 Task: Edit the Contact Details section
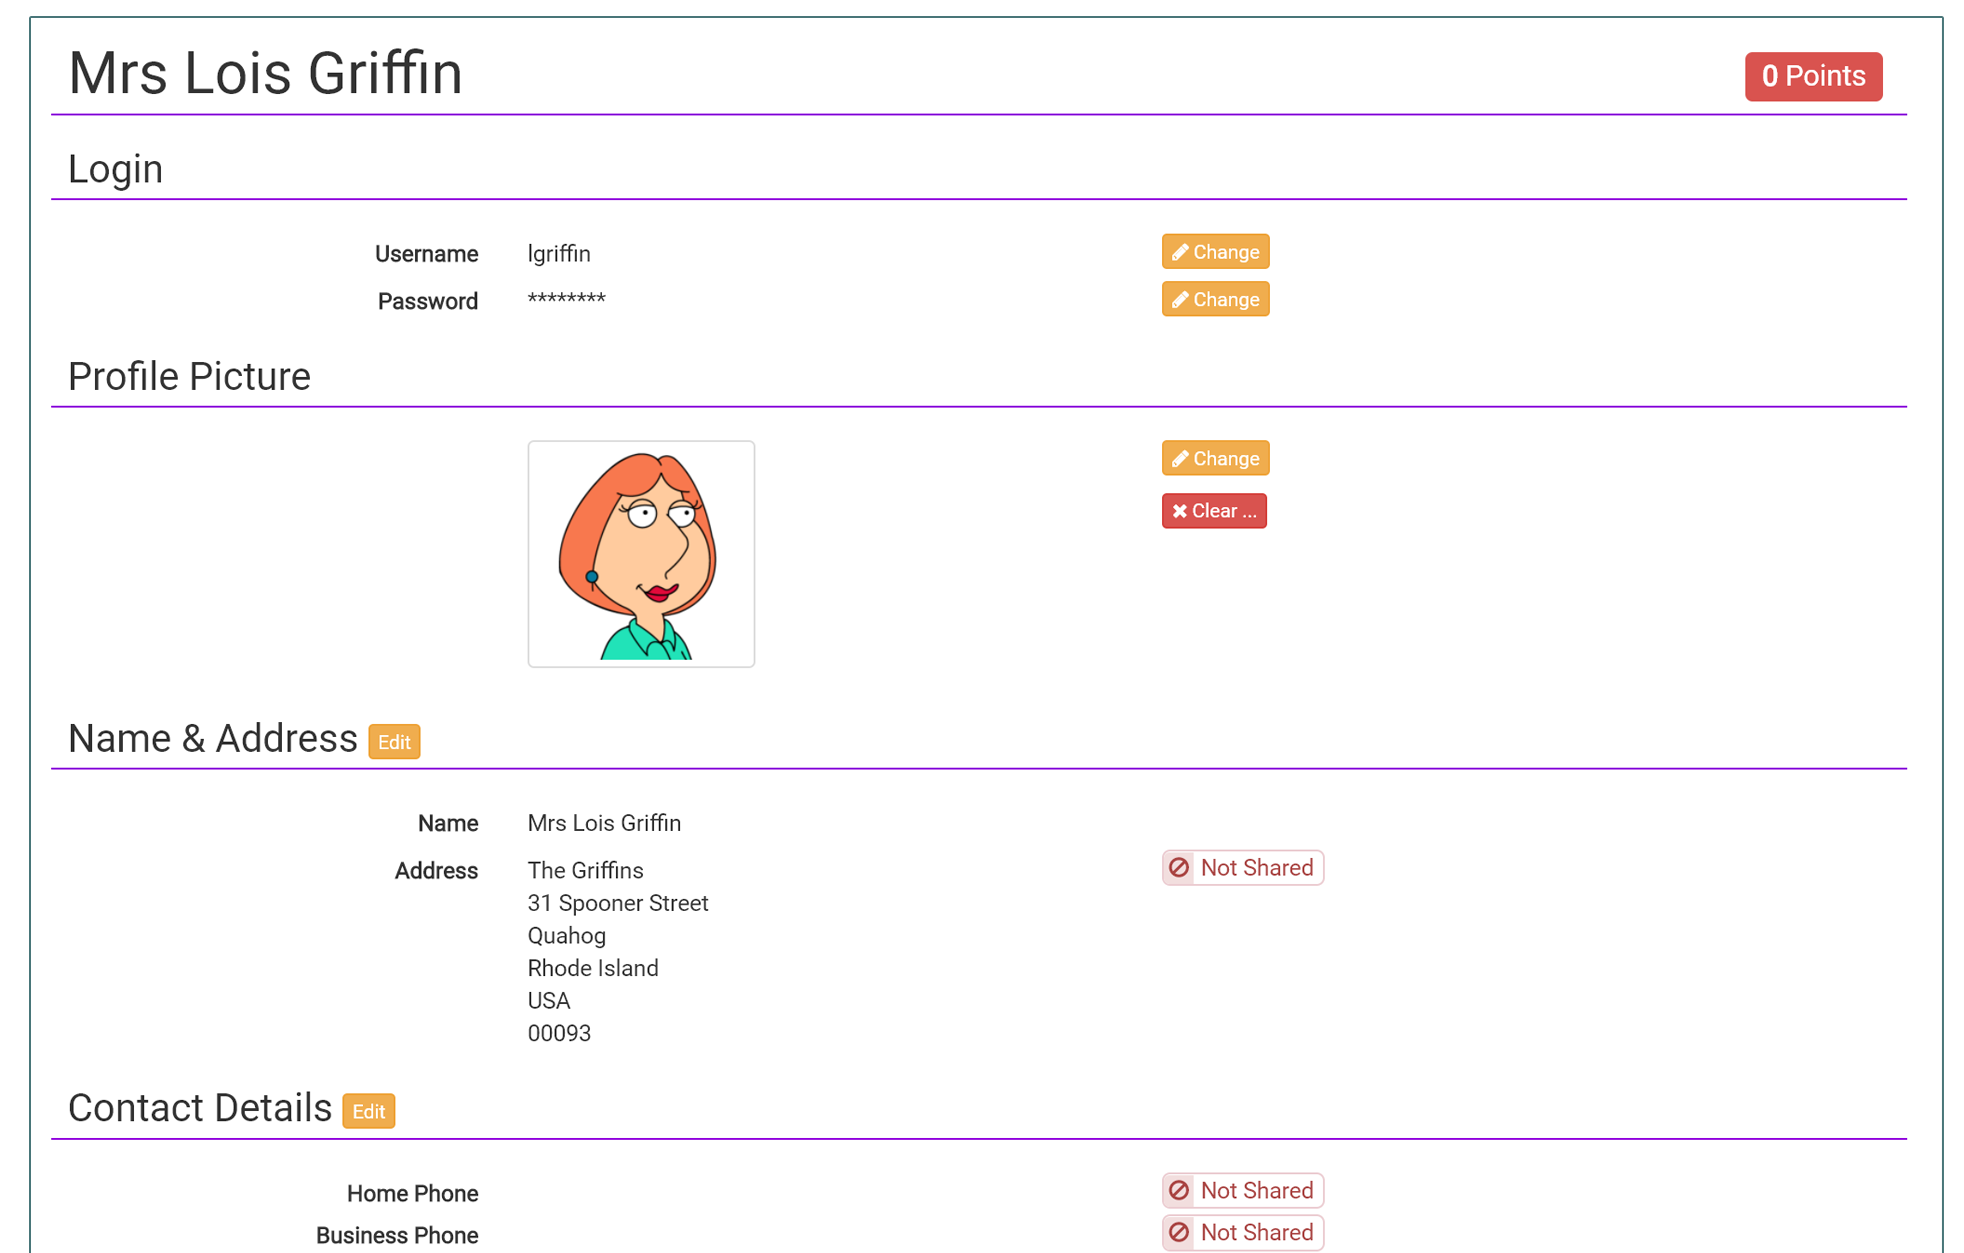[x=368, y=1111]
